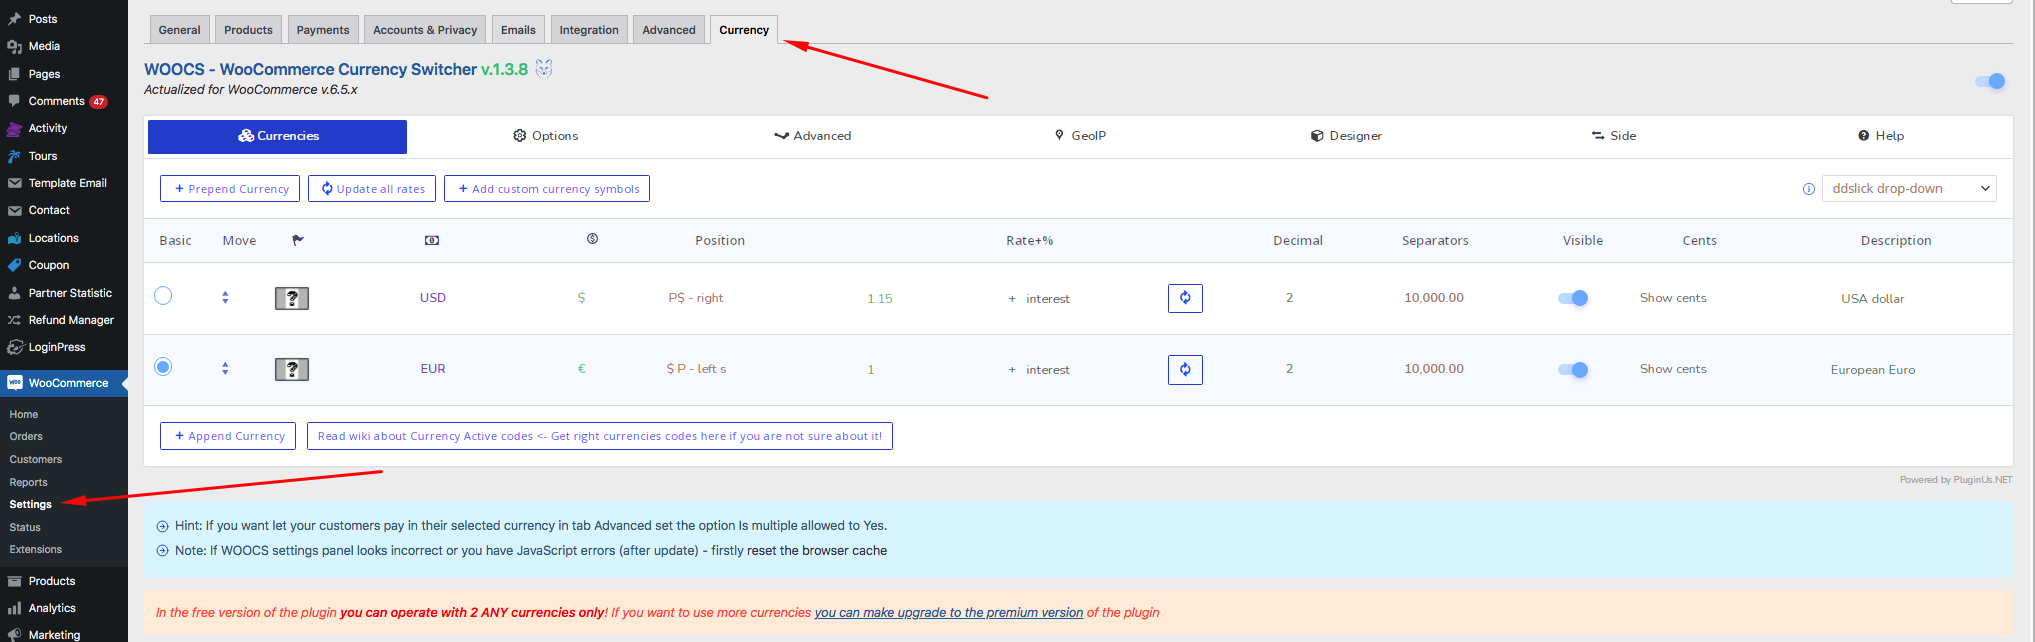Open the wiki about Currency Active codes
The width and height of the screenshot is (2035, 642).
point(600,436)
